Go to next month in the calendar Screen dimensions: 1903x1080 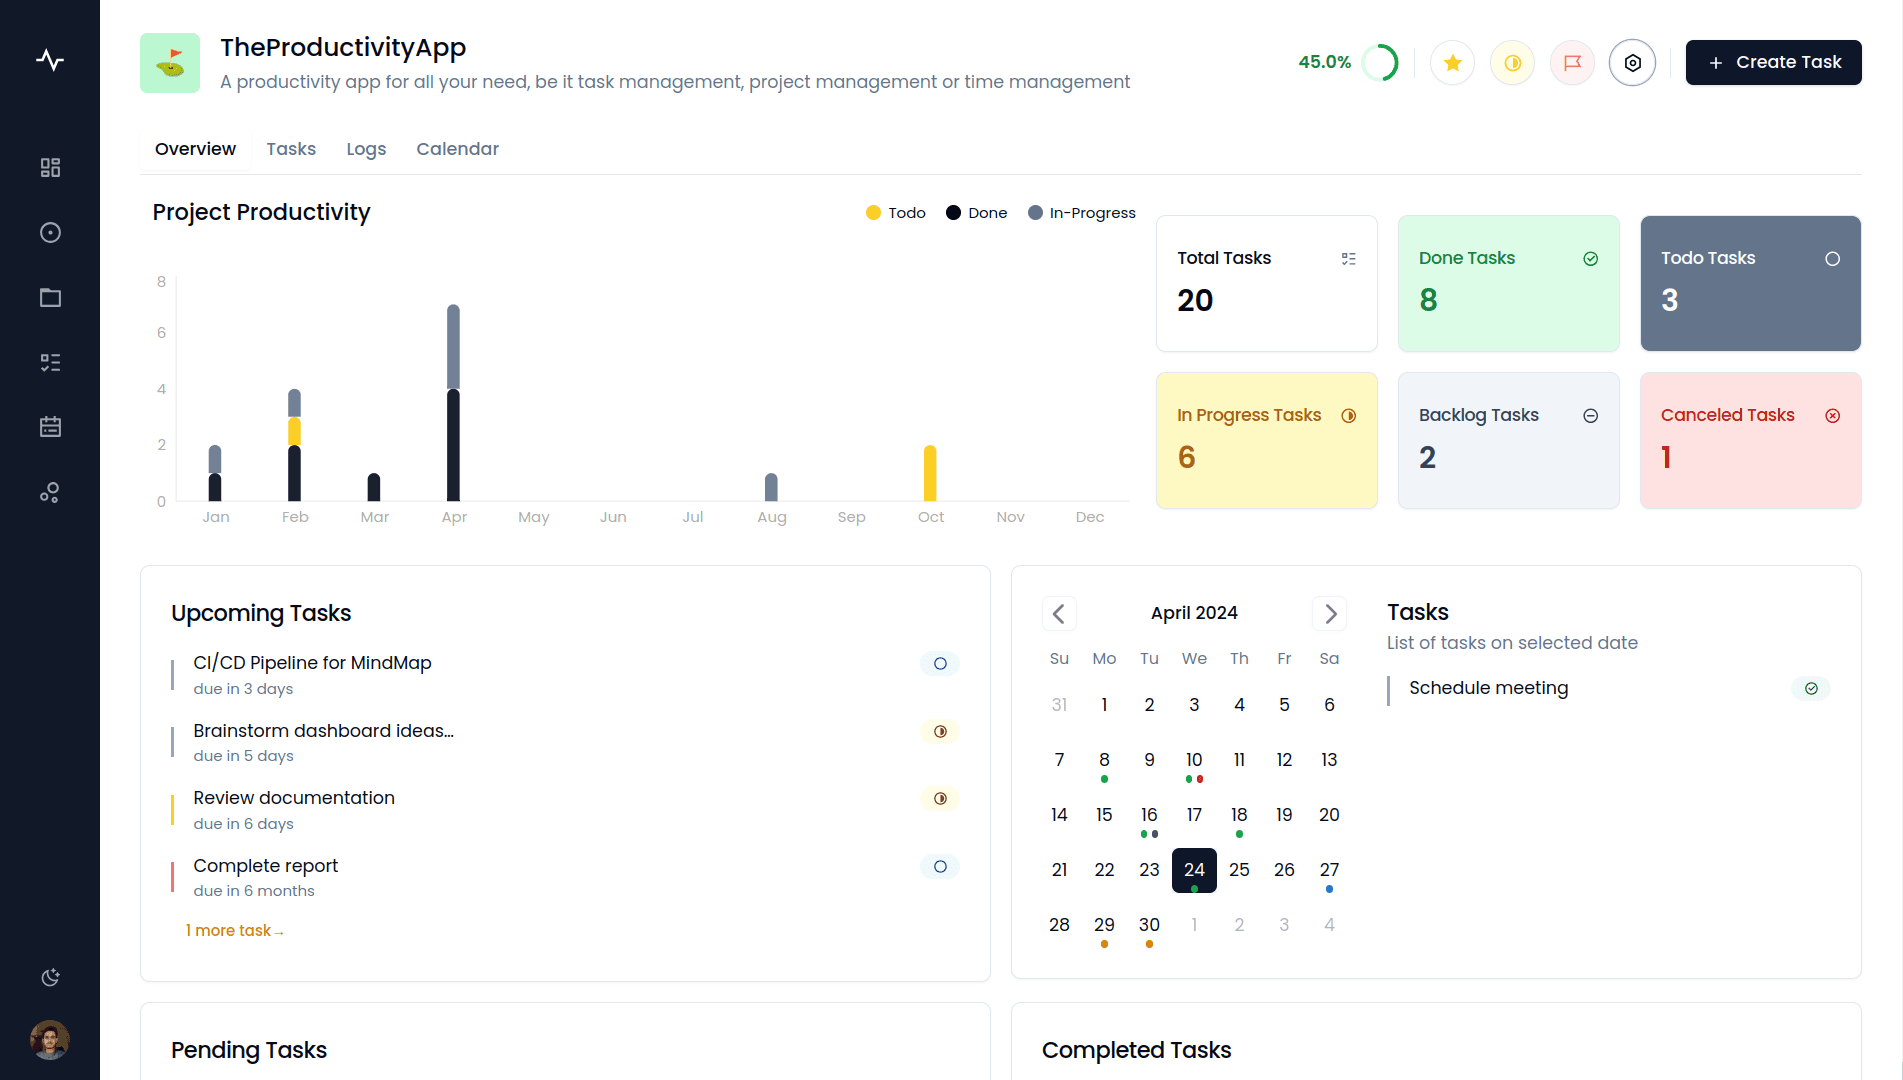[1329, 613]
